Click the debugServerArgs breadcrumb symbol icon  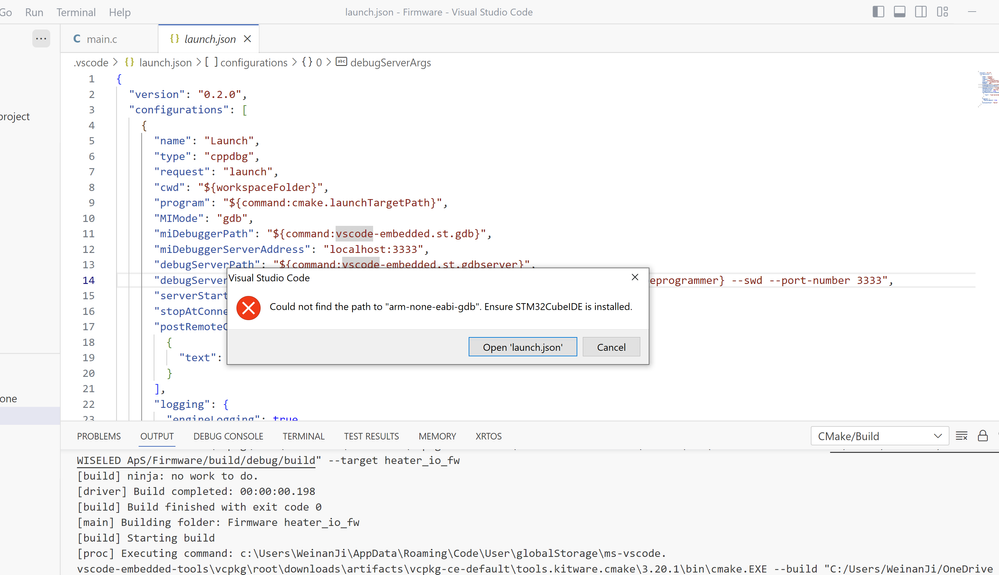pos(341,62)
